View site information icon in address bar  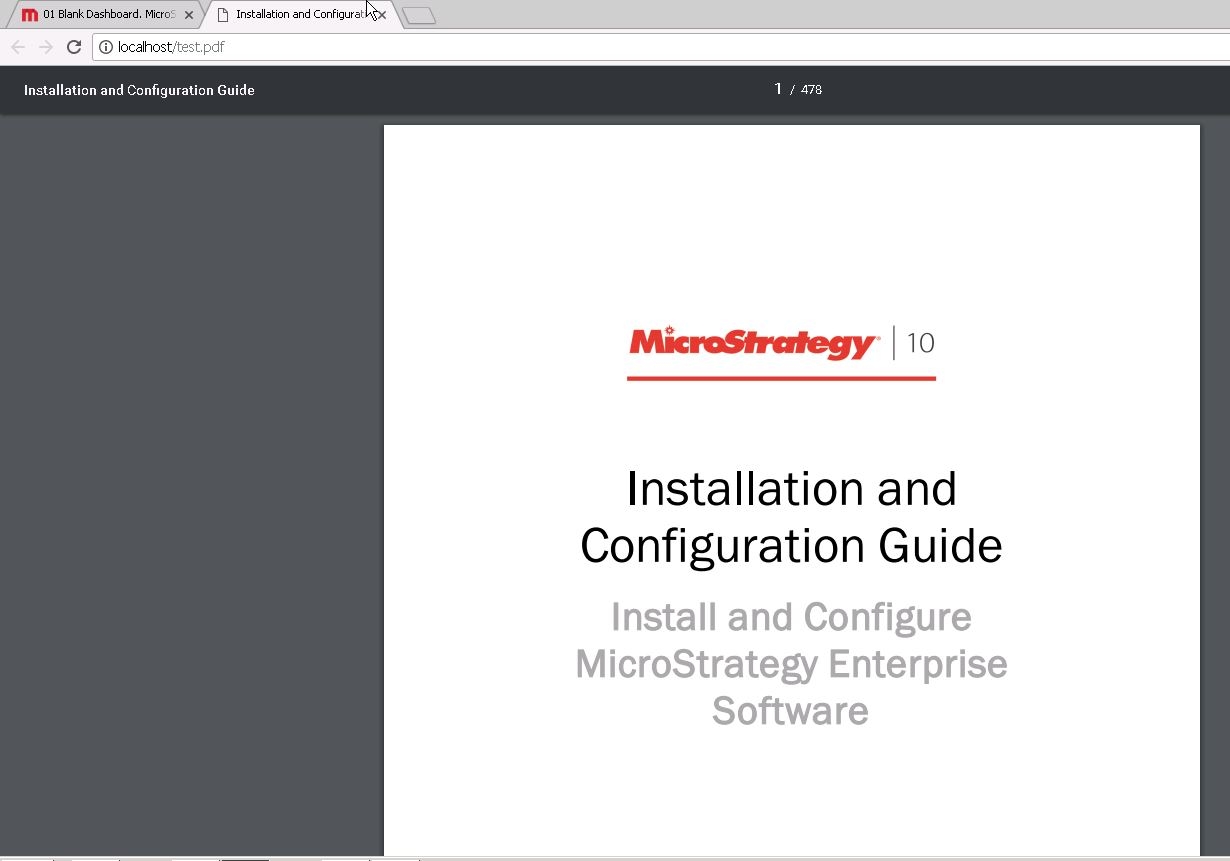(x=106, y=47)
